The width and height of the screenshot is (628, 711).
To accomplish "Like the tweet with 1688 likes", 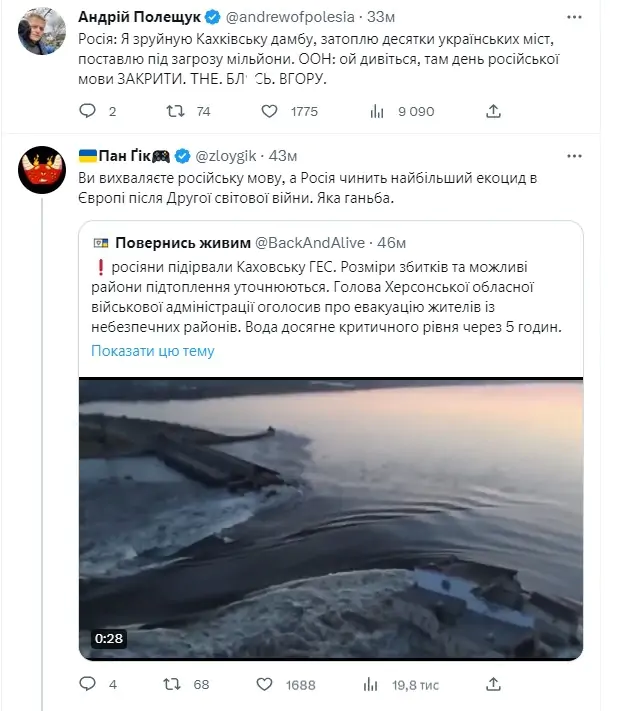I will (268, 685).
